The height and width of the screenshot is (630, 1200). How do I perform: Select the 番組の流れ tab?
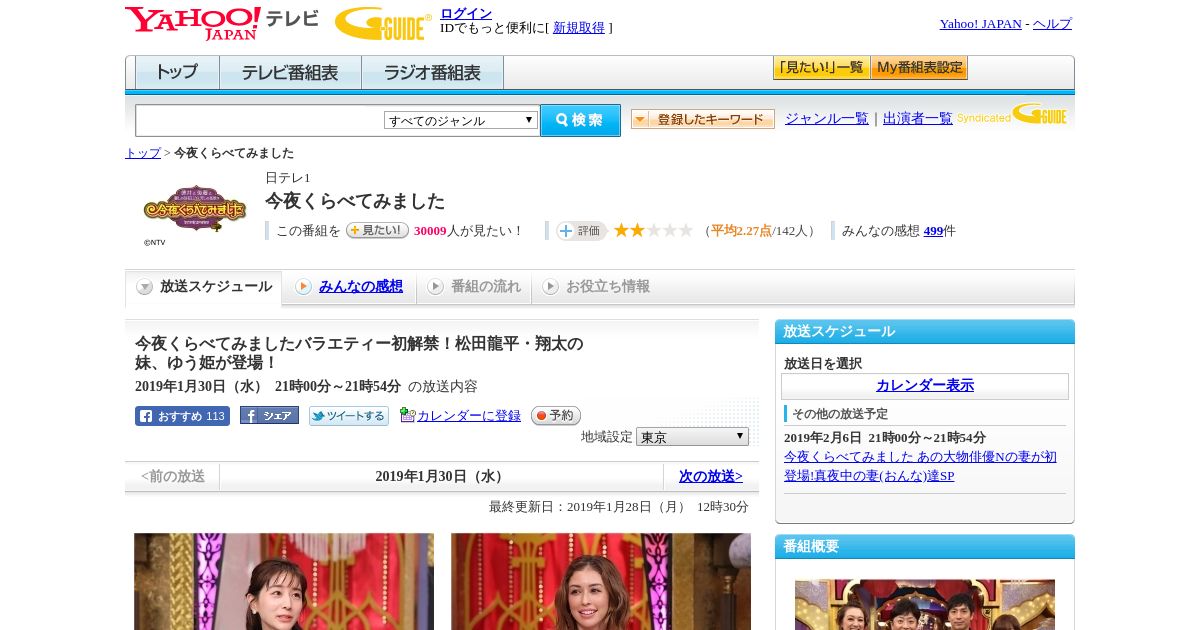point(474,287)
